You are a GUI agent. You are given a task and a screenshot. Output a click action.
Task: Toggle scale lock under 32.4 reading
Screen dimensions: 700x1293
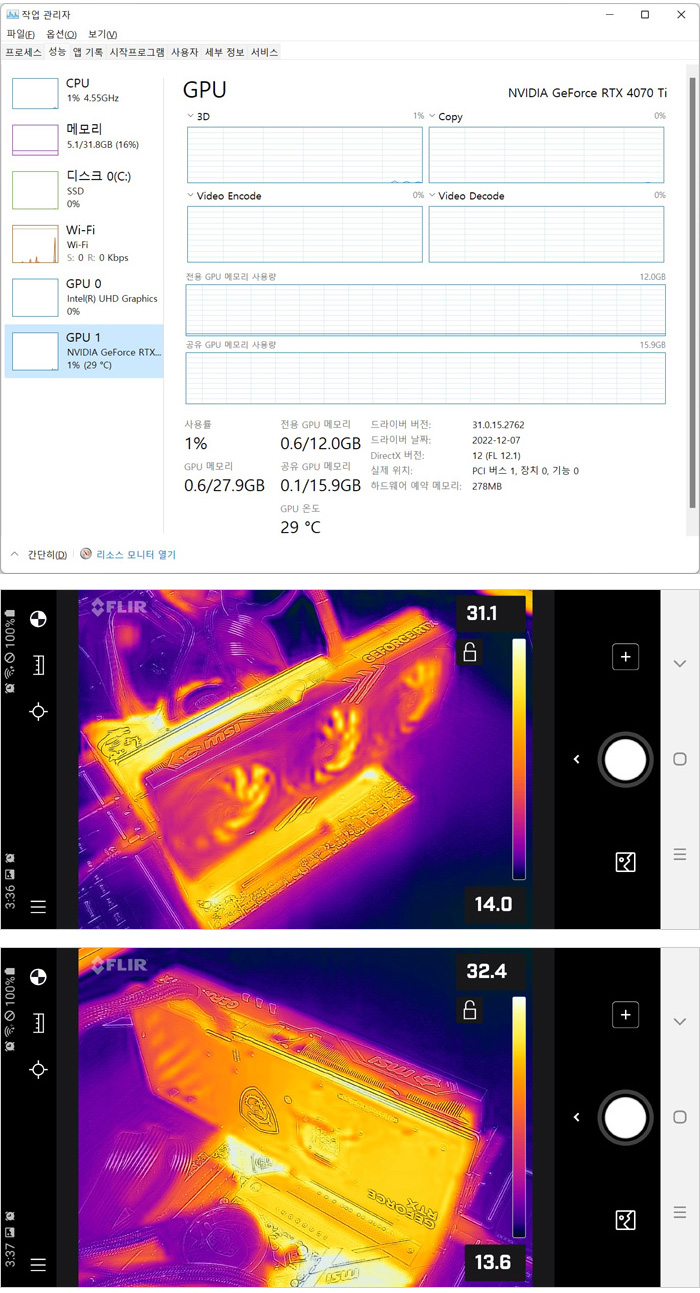(x=469, y=1011)
